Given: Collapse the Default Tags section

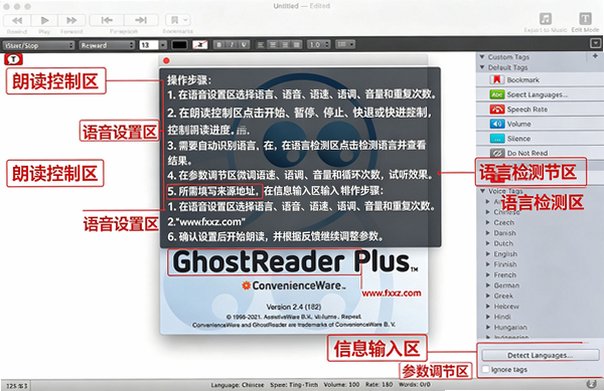Looking at the screenshot, I should click(x=482, y=67).
